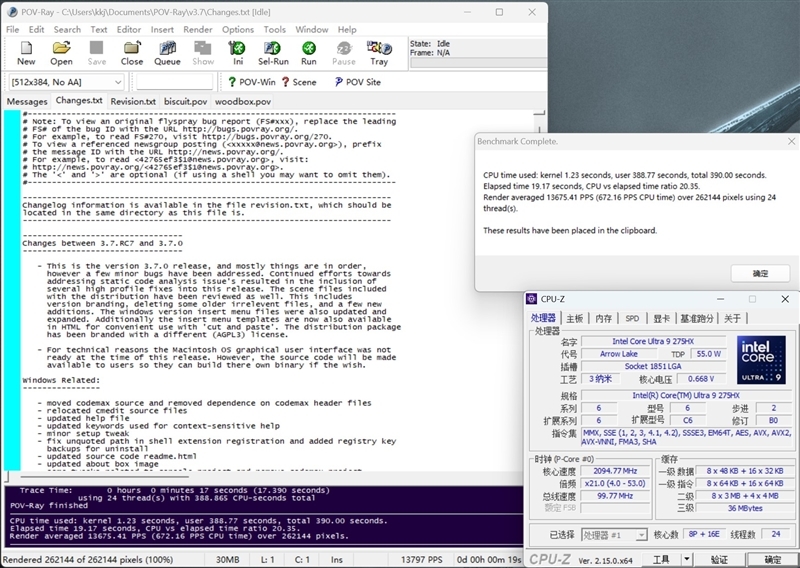
Task: Open the Editor menu
Action: pos(129,30)
